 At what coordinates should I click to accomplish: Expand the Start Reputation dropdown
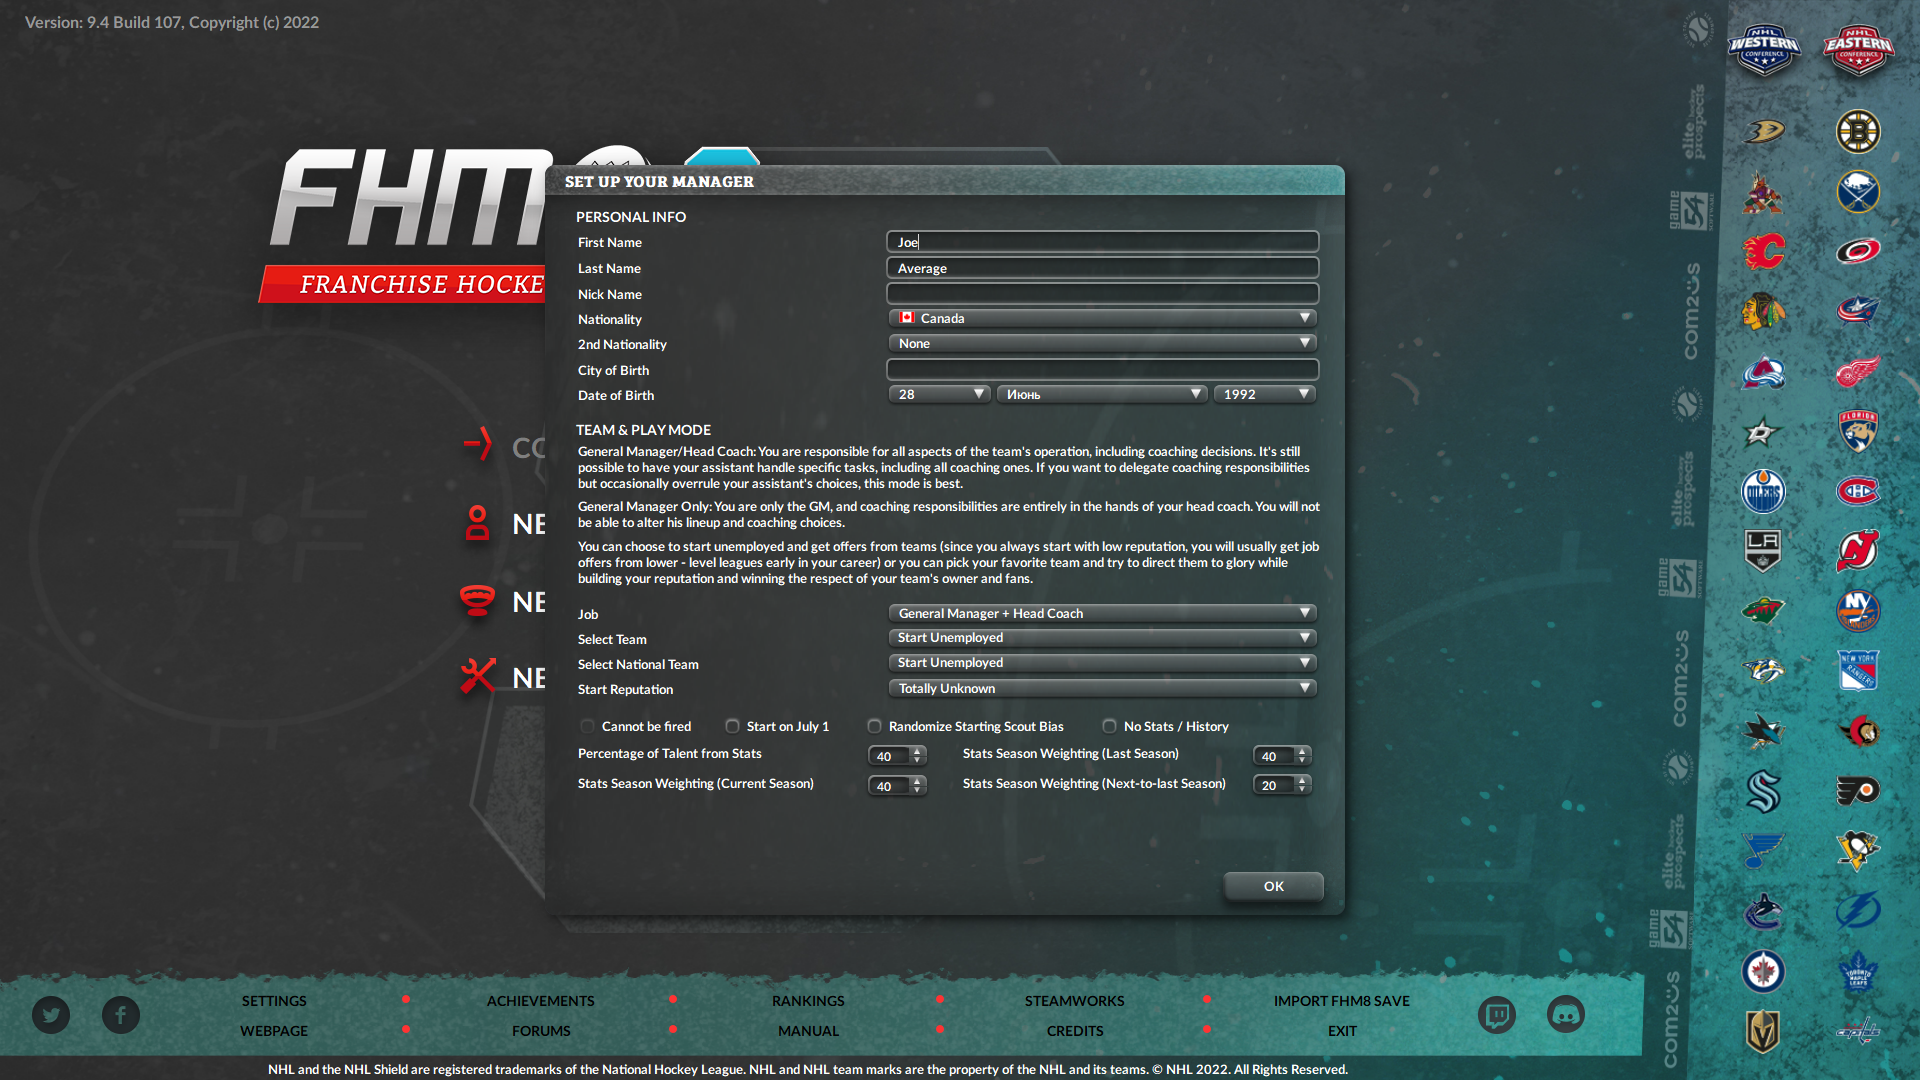pyautogui.click(x=1102, y=688)
